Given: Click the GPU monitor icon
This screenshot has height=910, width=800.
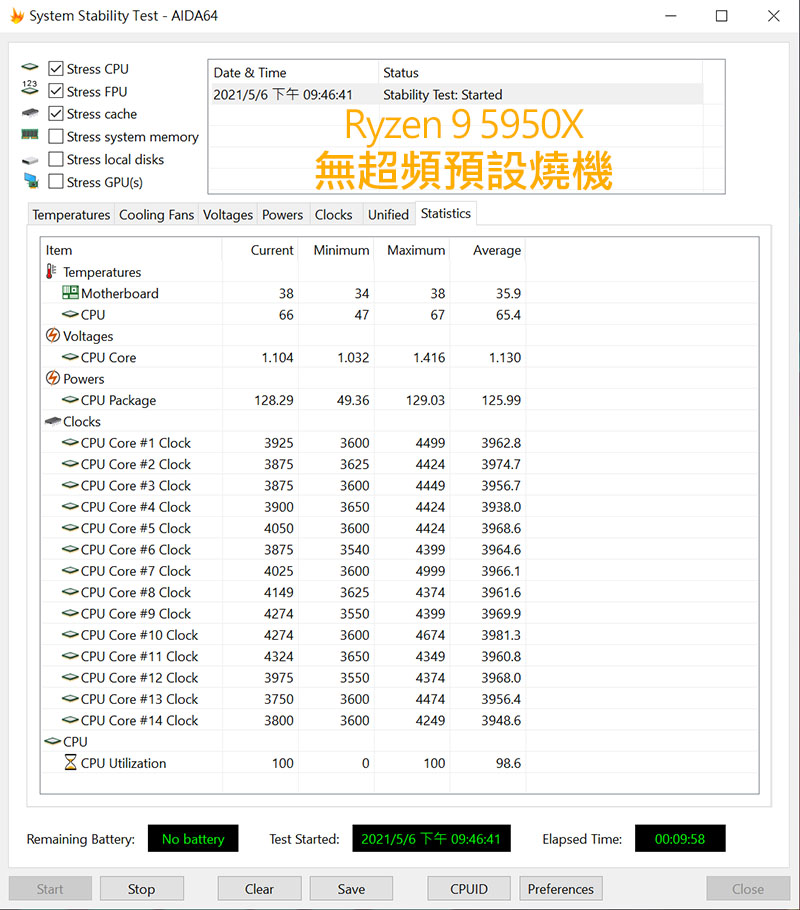Looking at the screenshot, I should [31, 180].
